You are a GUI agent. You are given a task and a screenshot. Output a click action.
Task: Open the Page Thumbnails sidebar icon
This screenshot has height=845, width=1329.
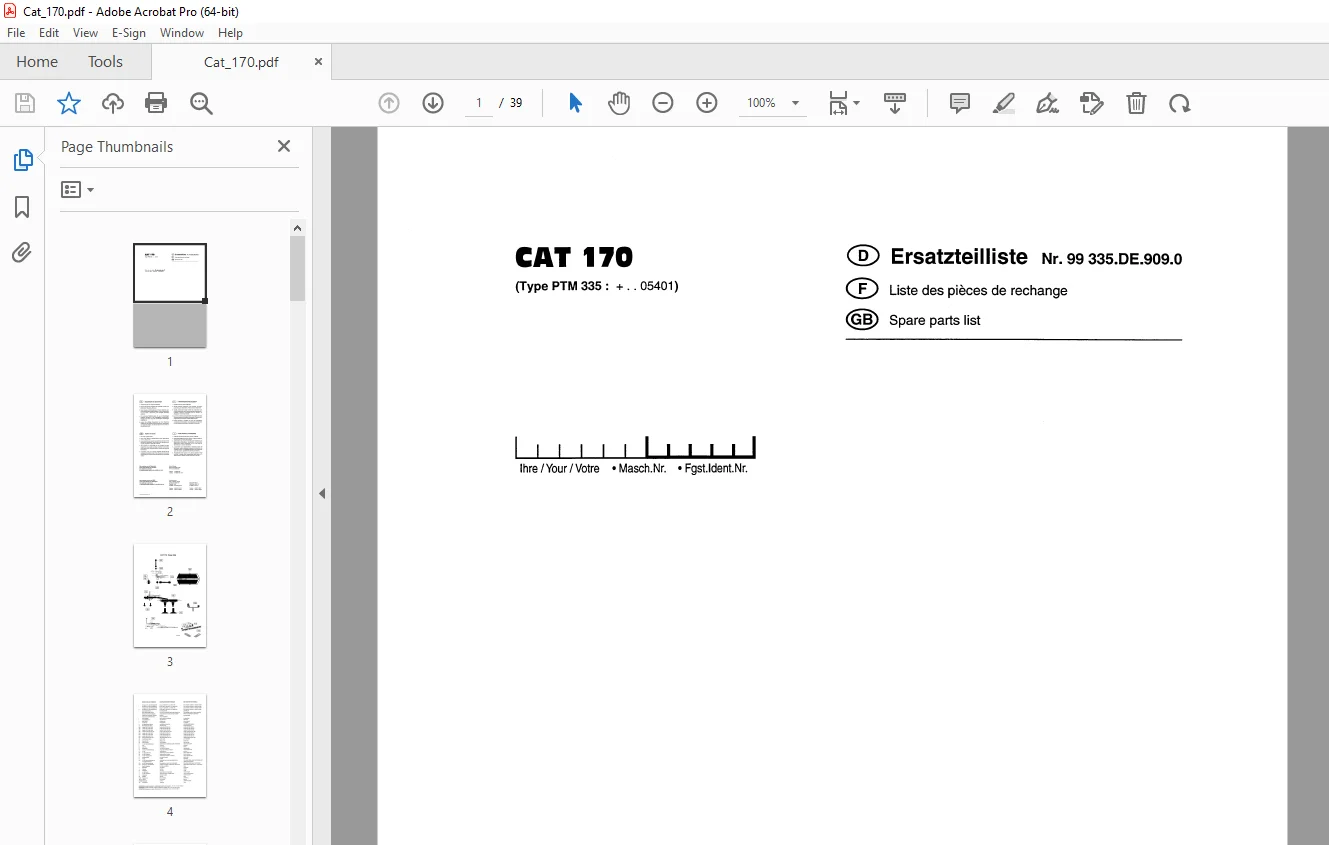[x=22, y=160]
